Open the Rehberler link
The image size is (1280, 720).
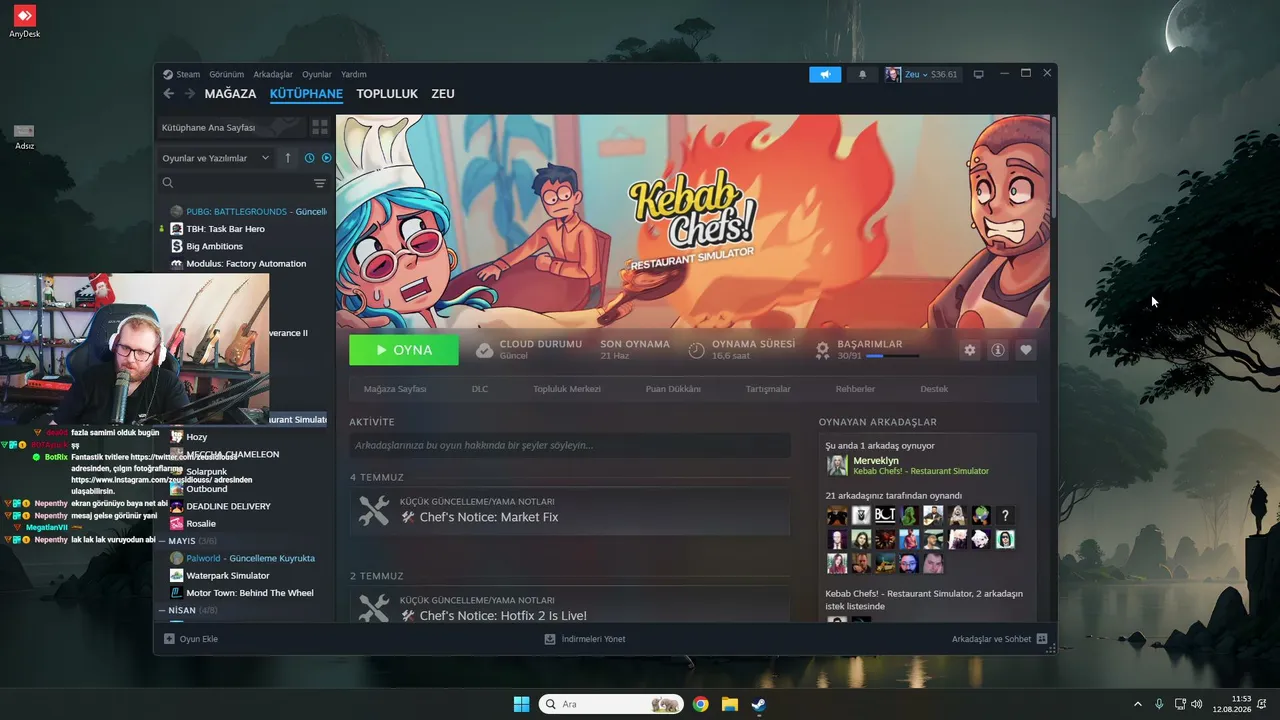click(855, 389)
